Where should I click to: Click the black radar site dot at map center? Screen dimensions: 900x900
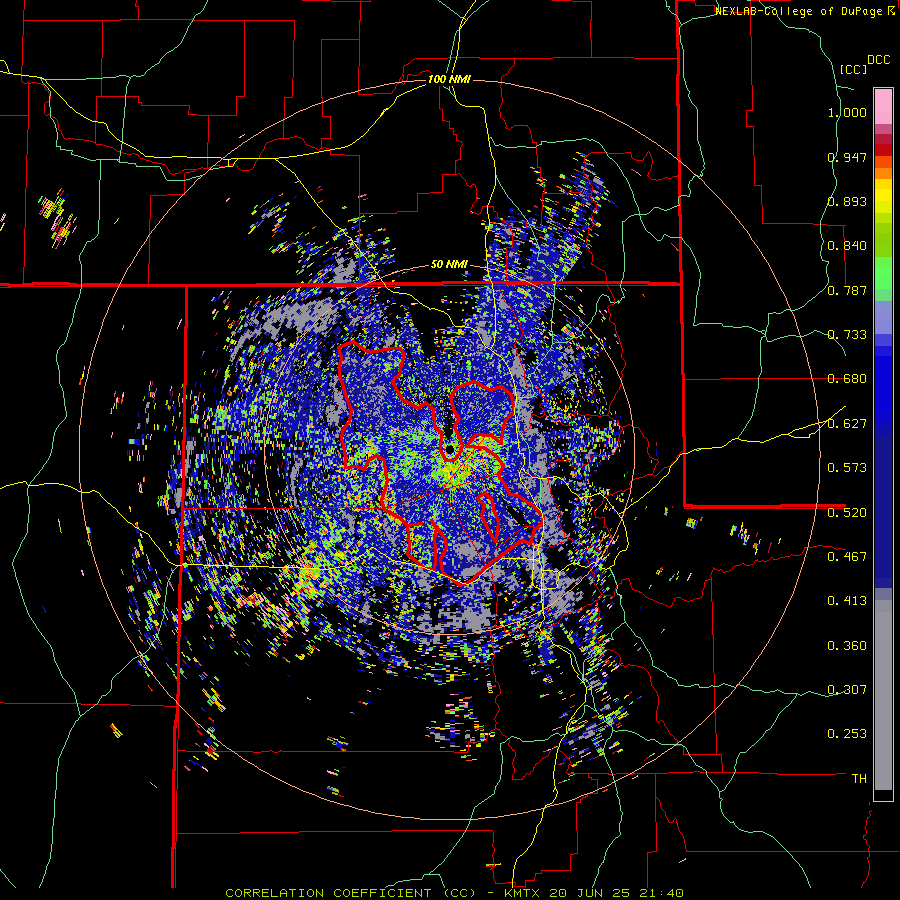449,448
